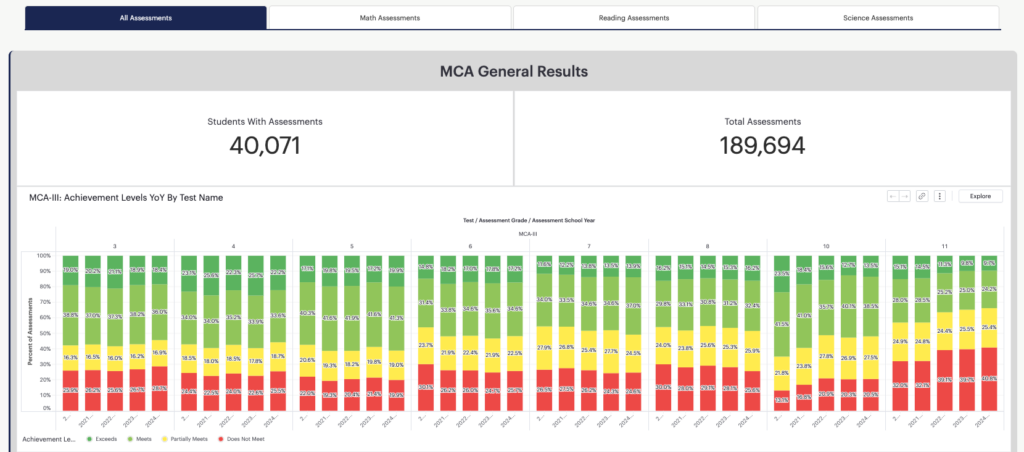The width and height of the screenshot is (1024, 452).
Task: Switch to the Reading Assessments tab
Action: coord(633,18)
